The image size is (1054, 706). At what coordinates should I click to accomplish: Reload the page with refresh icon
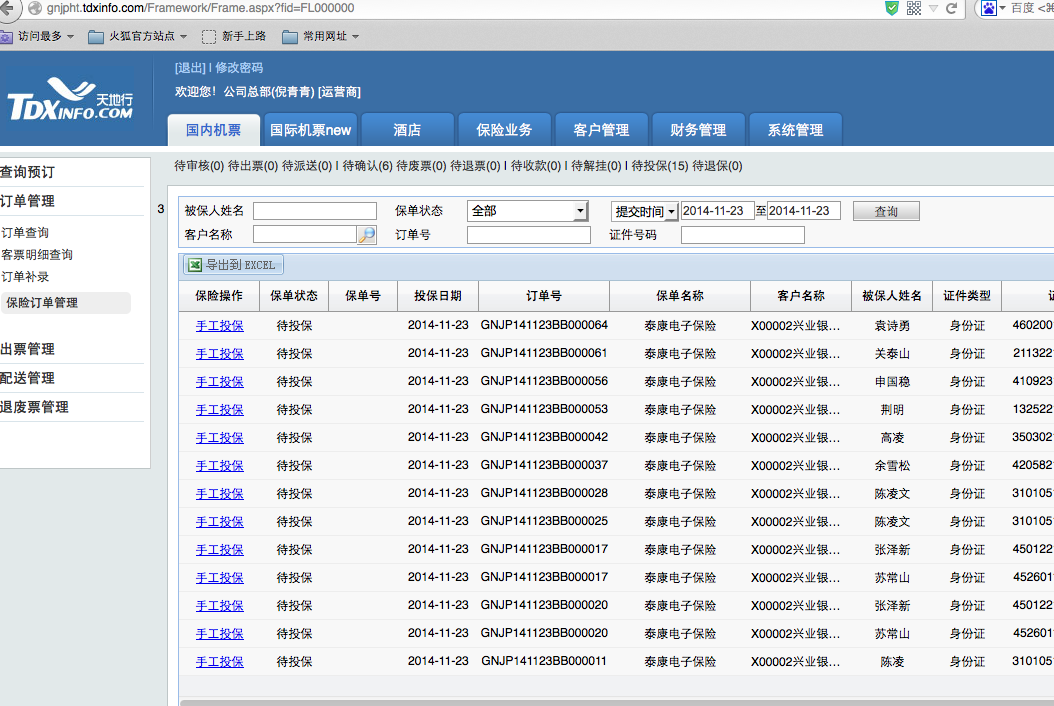pos(951,8)
